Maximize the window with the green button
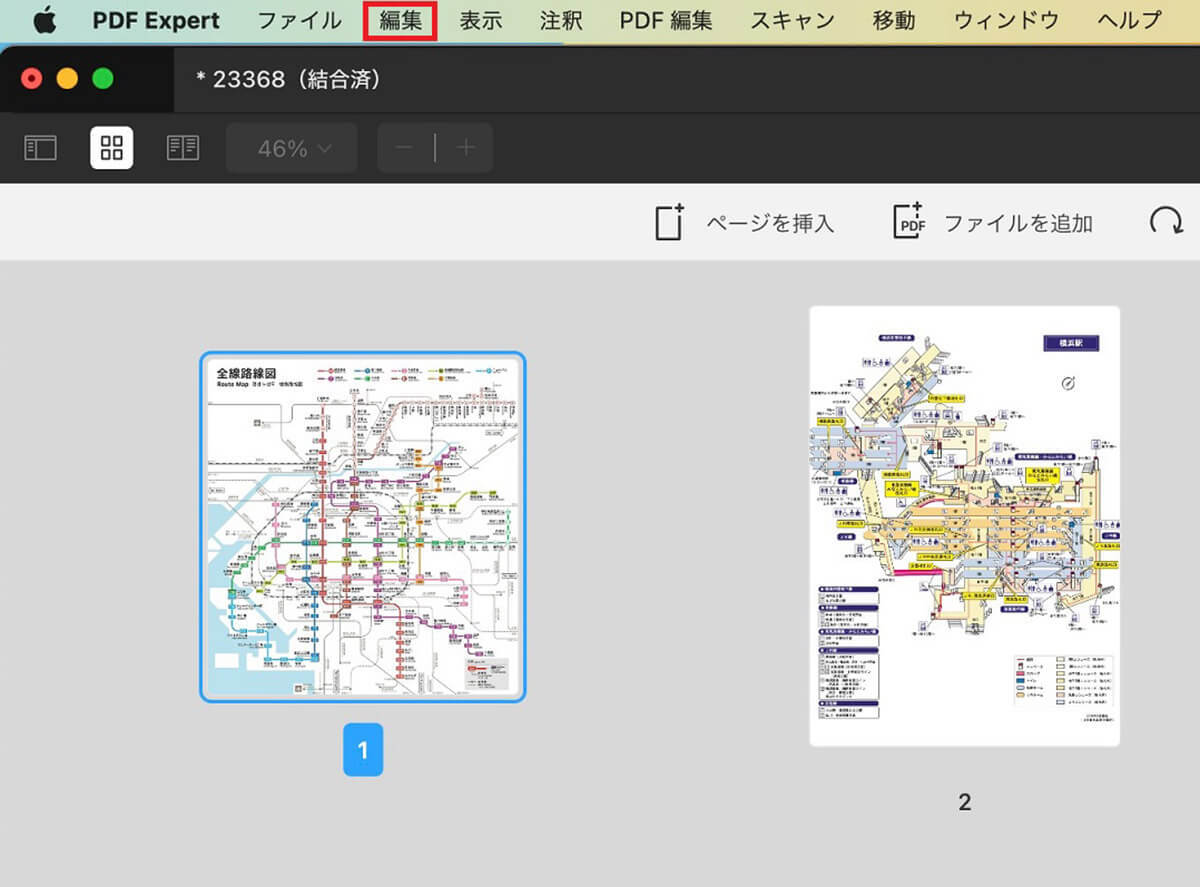This screenshot has height=887, width=1200. 103,79
